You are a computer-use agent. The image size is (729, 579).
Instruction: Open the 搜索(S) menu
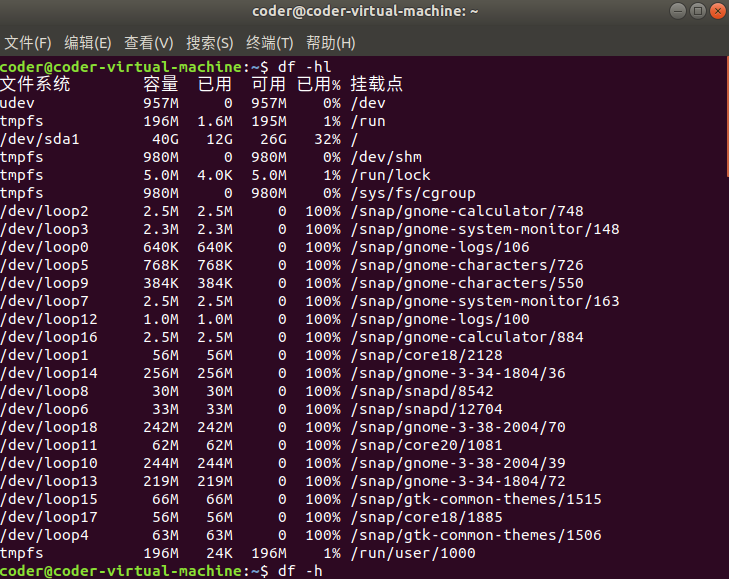(x=210, y=43)
